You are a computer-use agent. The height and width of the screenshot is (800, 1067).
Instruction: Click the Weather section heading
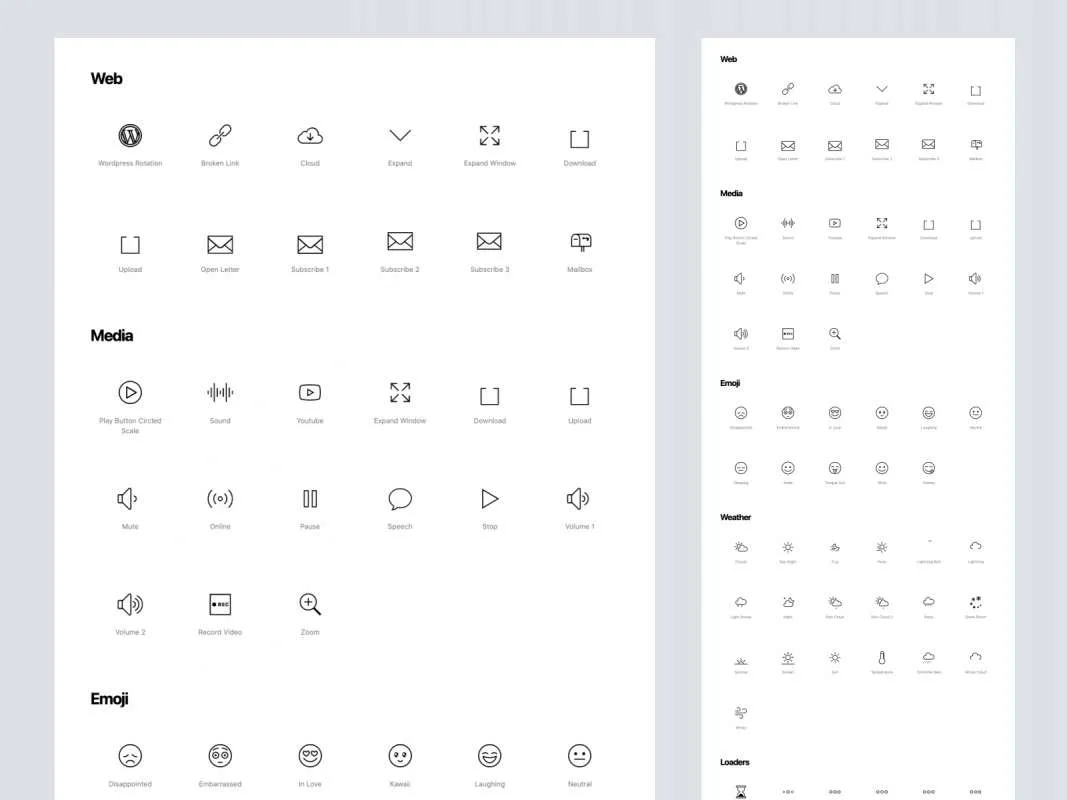735,517
